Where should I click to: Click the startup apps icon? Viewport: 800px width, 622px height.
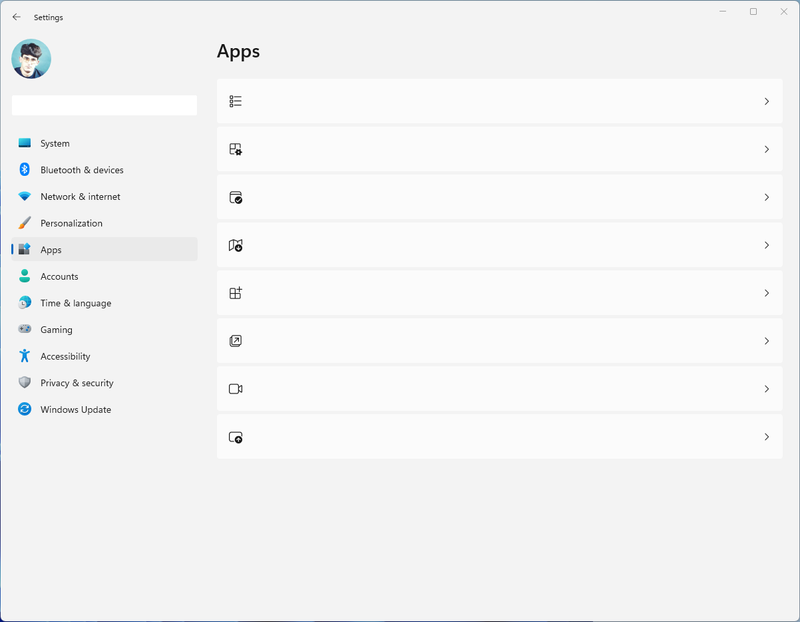click(236, 437)
